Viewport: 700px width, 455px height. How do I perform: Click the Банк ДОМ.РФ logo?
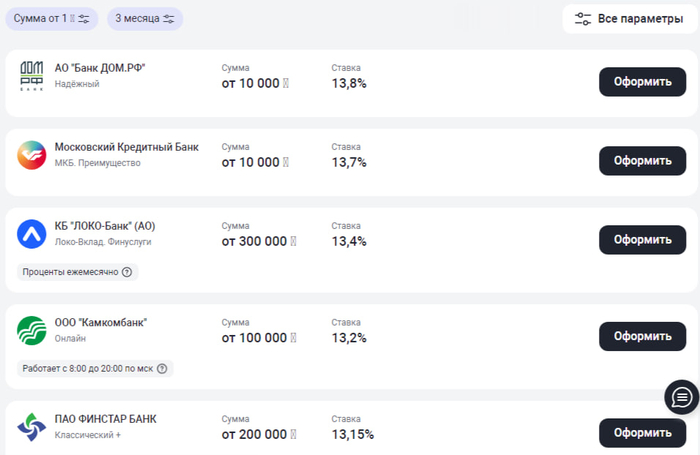(x=32, y=76)
